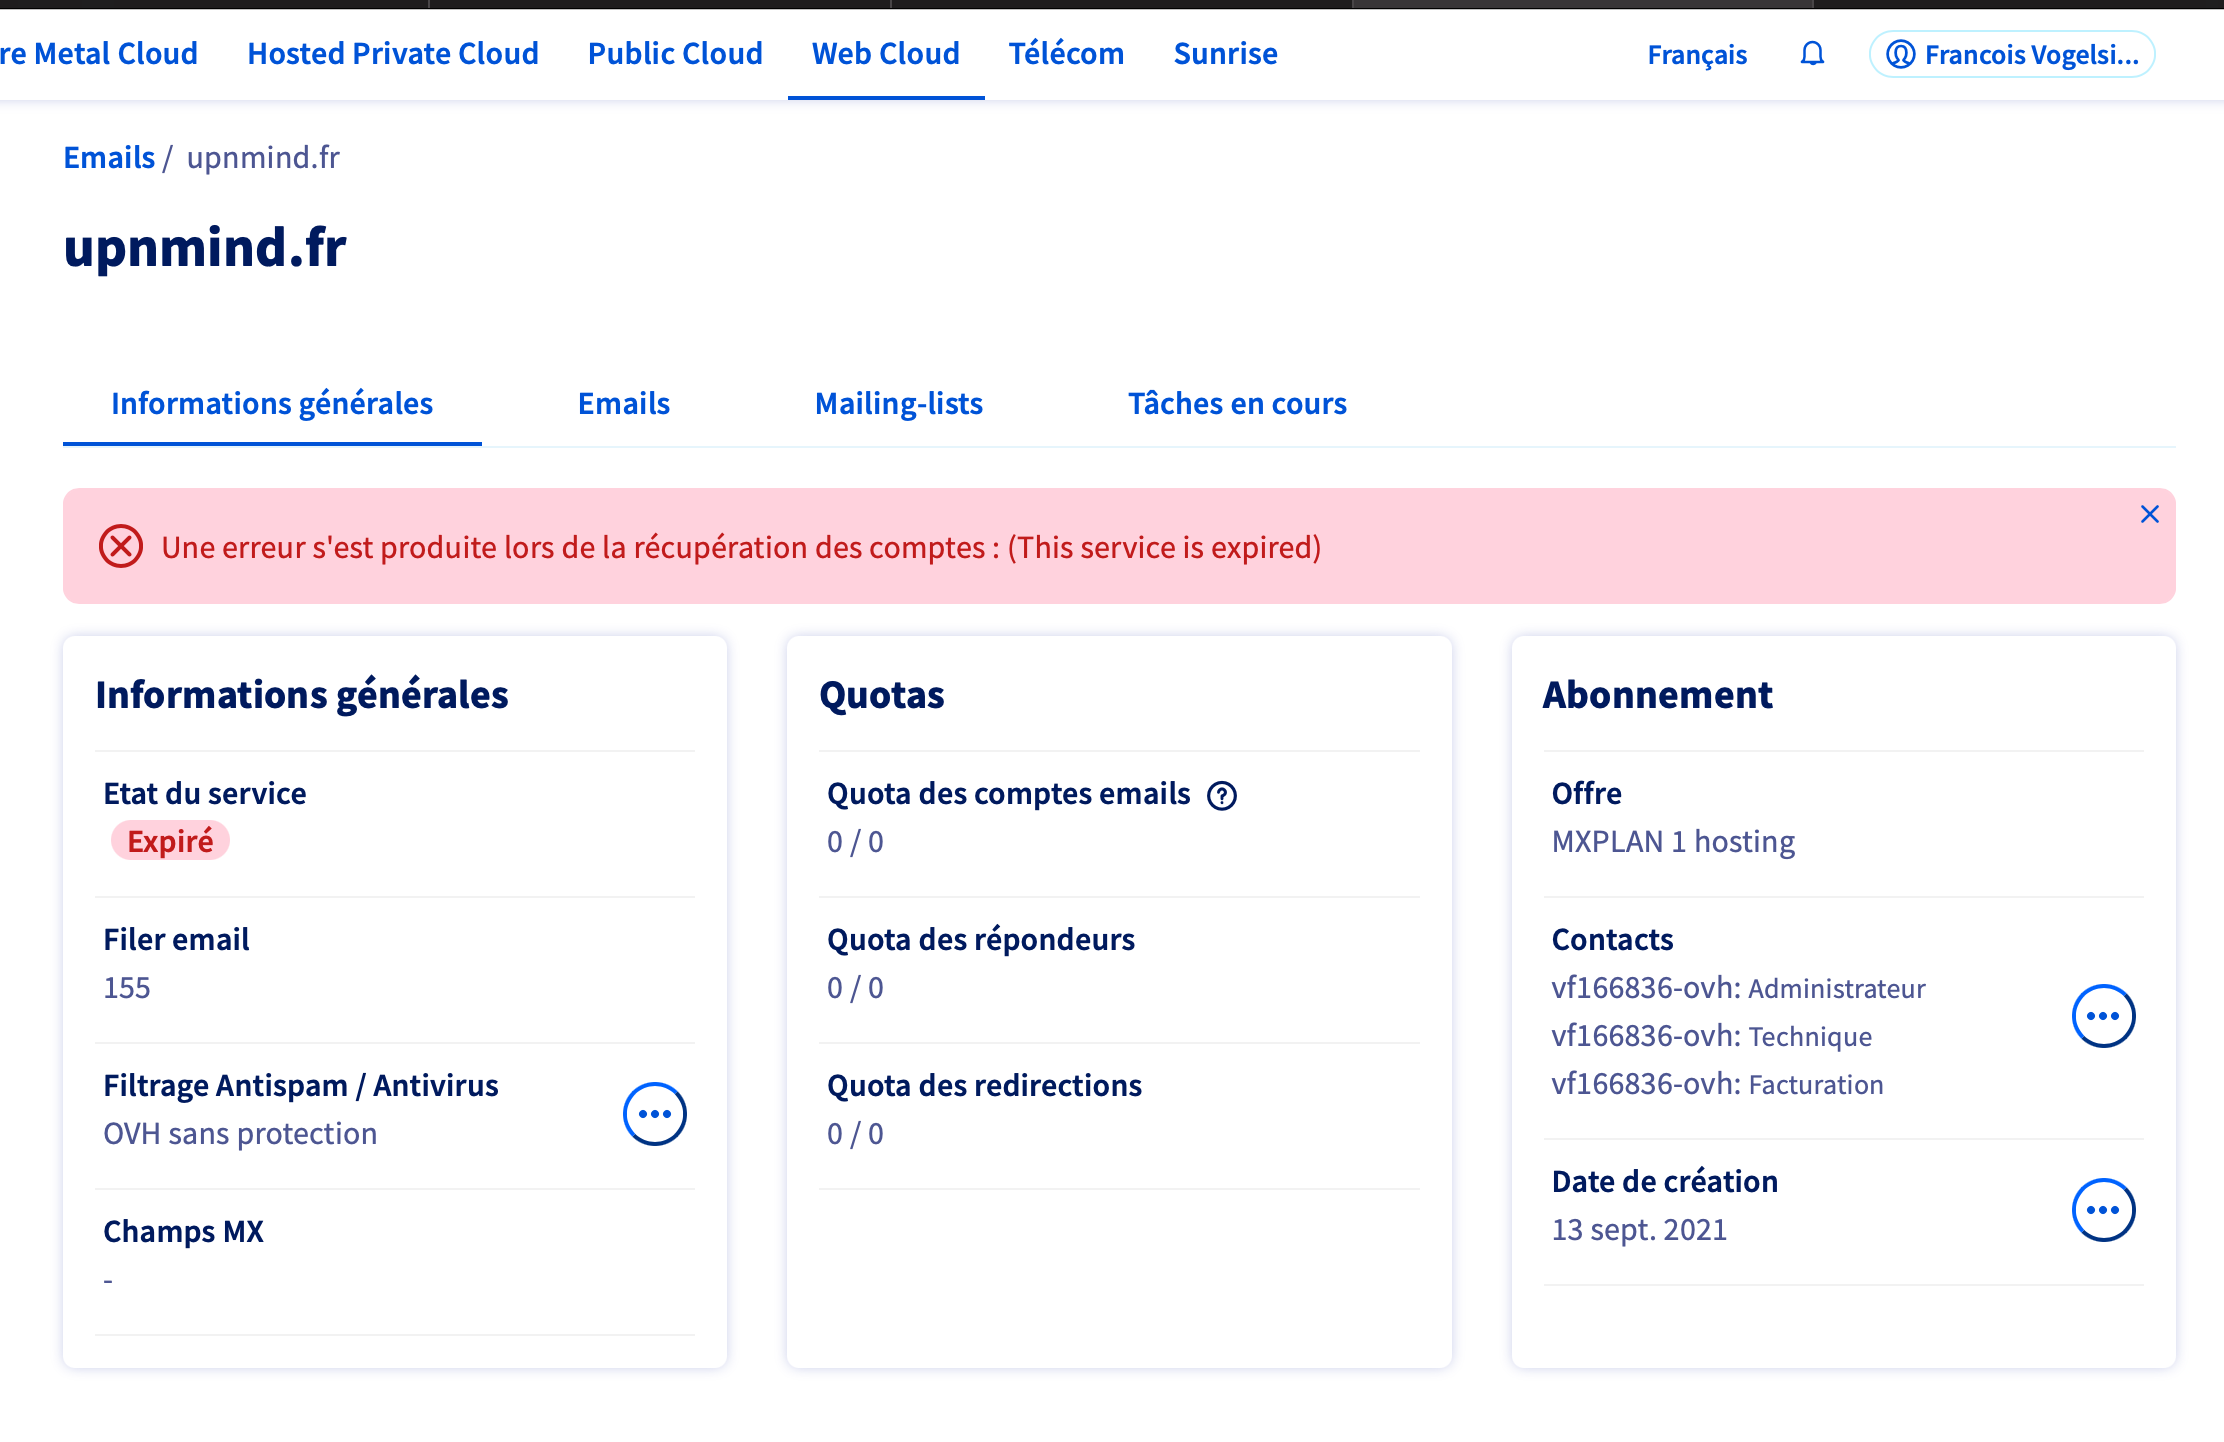
Task: Go to Emails breadcrumb link
Action: pos(109,158)
